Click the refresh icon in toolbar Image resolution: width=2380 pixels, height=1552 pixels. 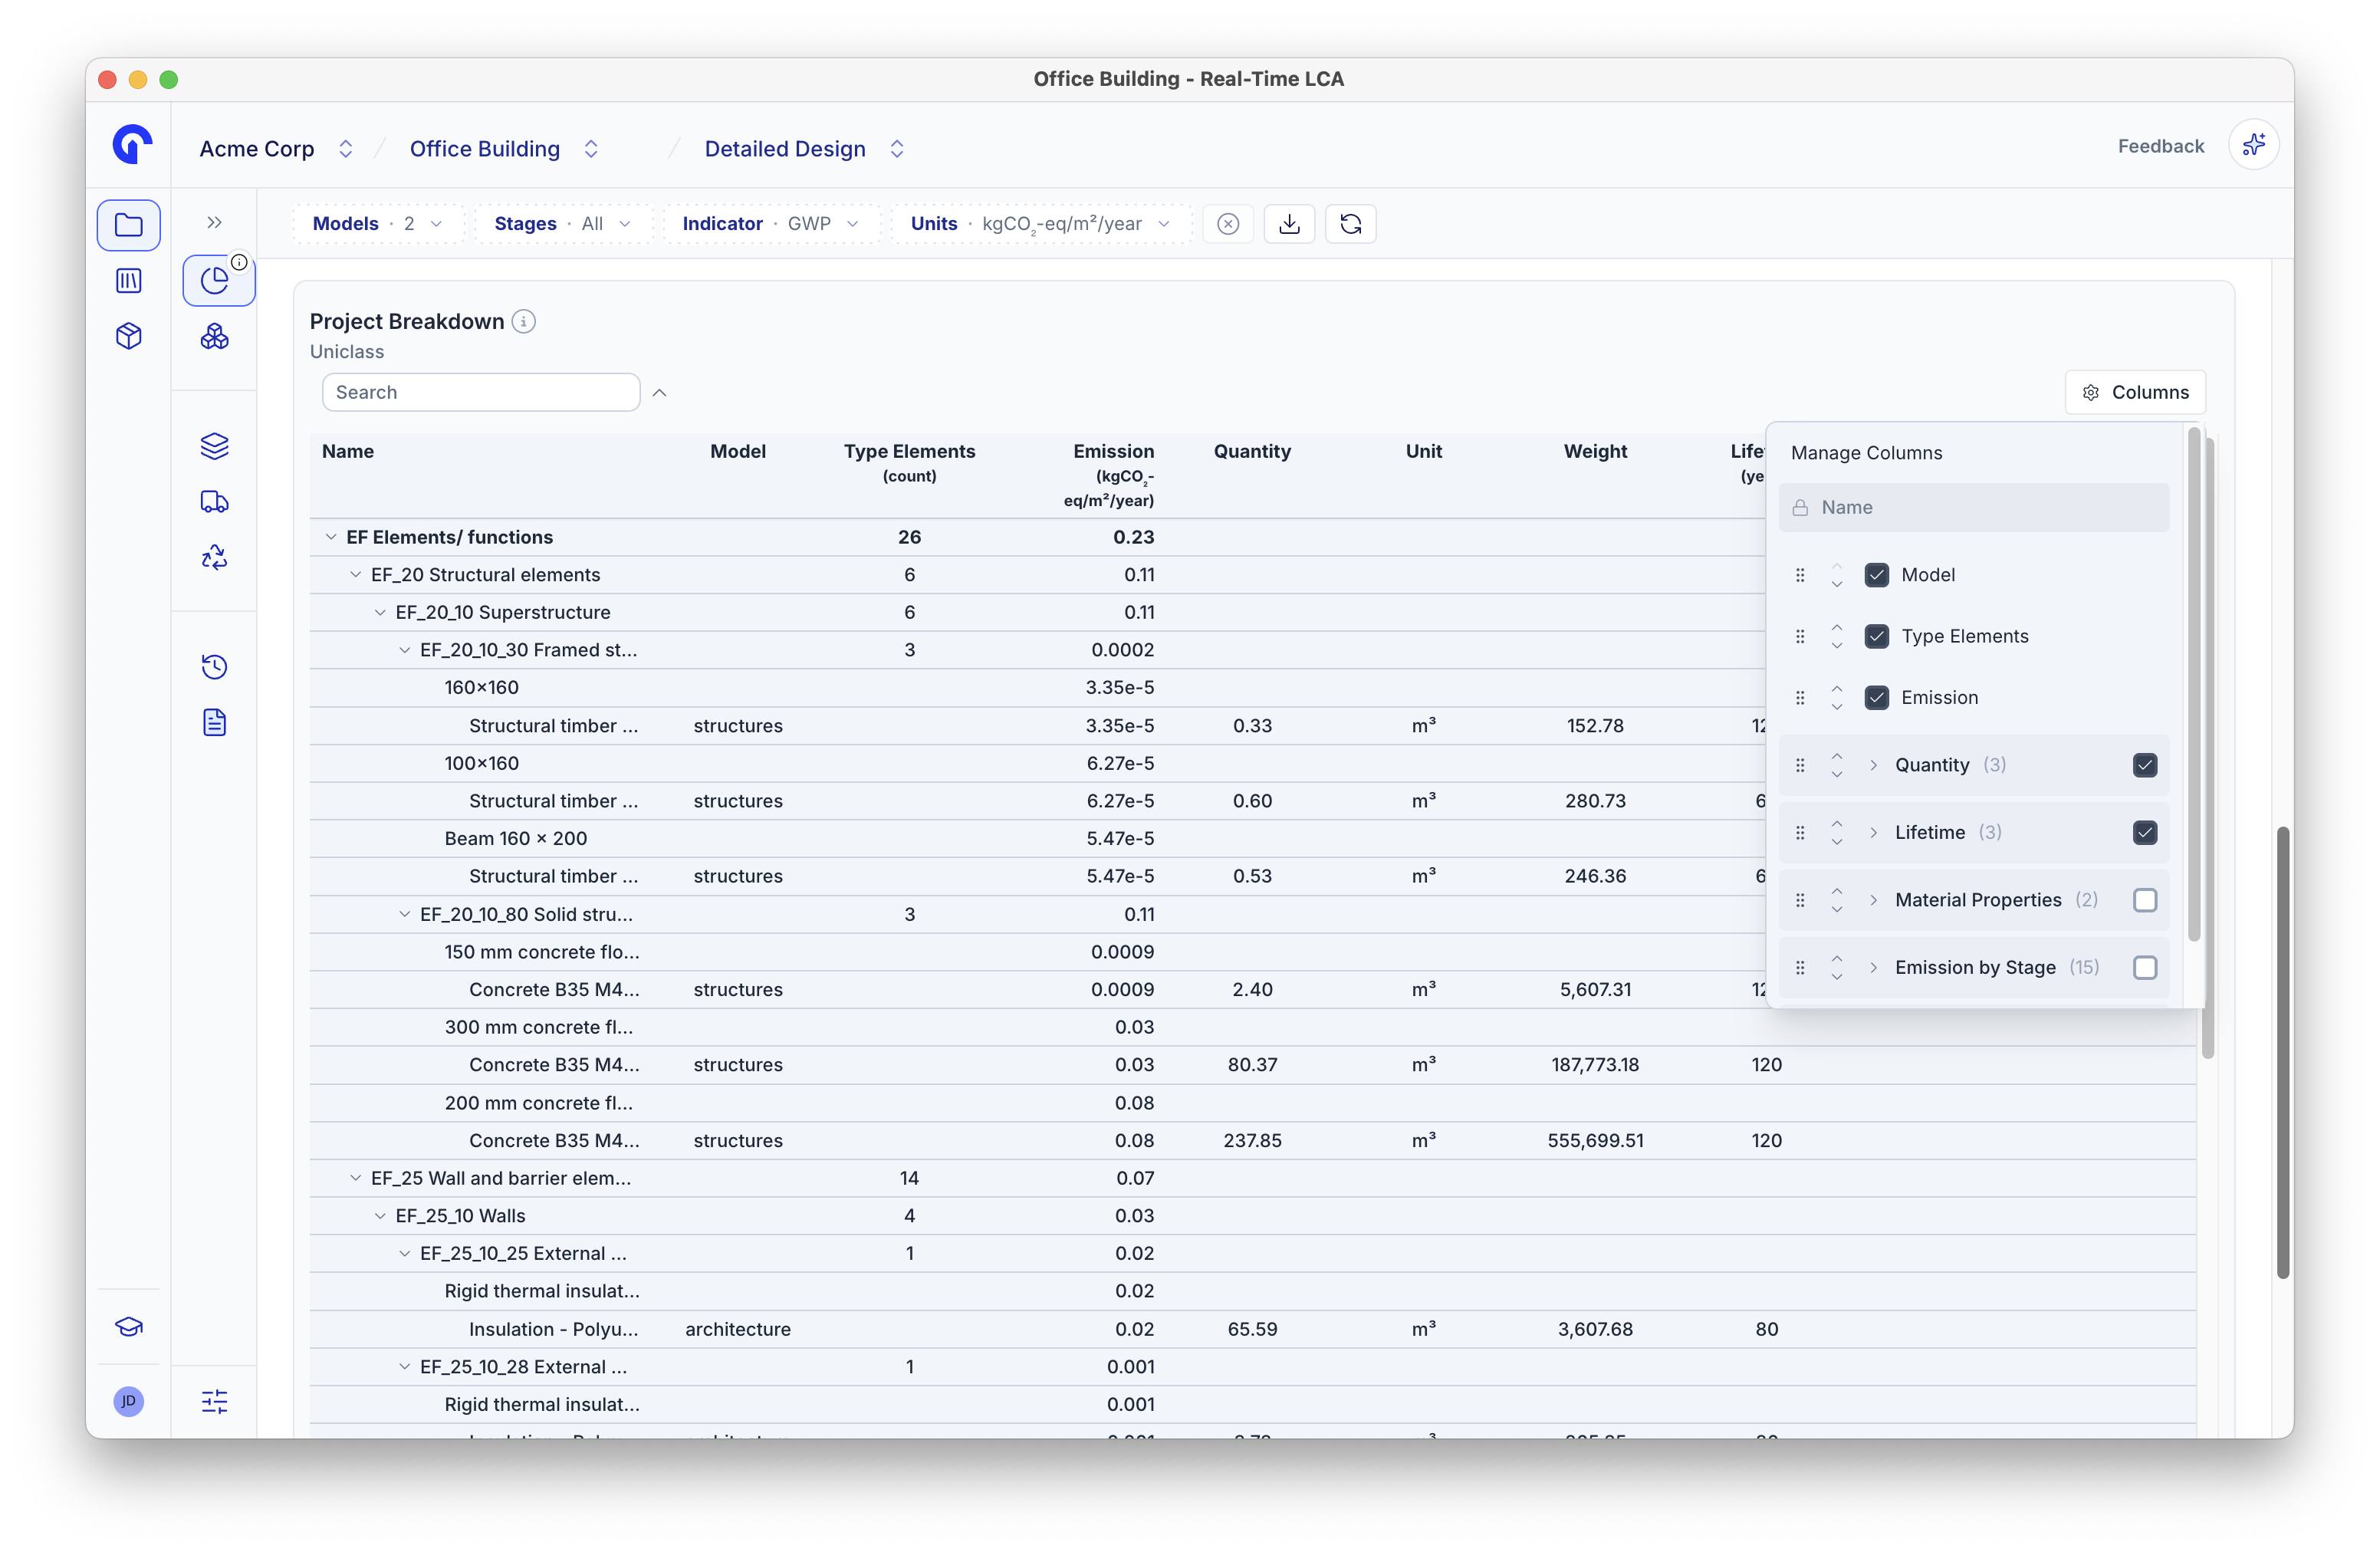click(x=1351, y=224)
